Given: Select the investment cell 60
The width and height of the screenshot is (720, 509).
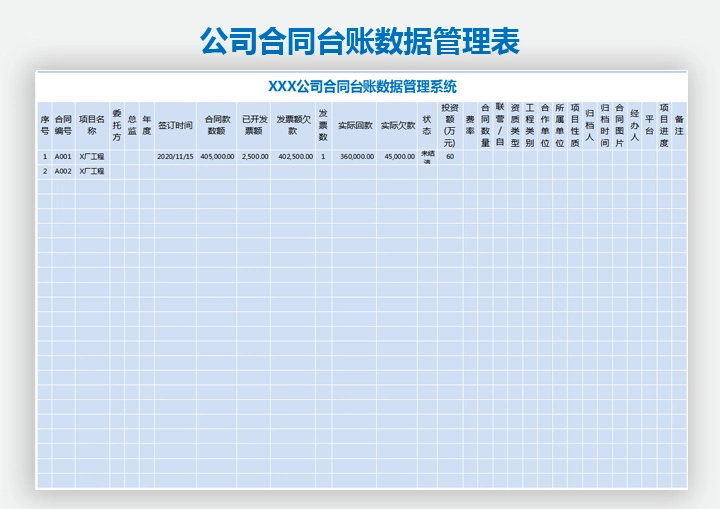Looking at the screenshot, I should [x=450, y=157].
